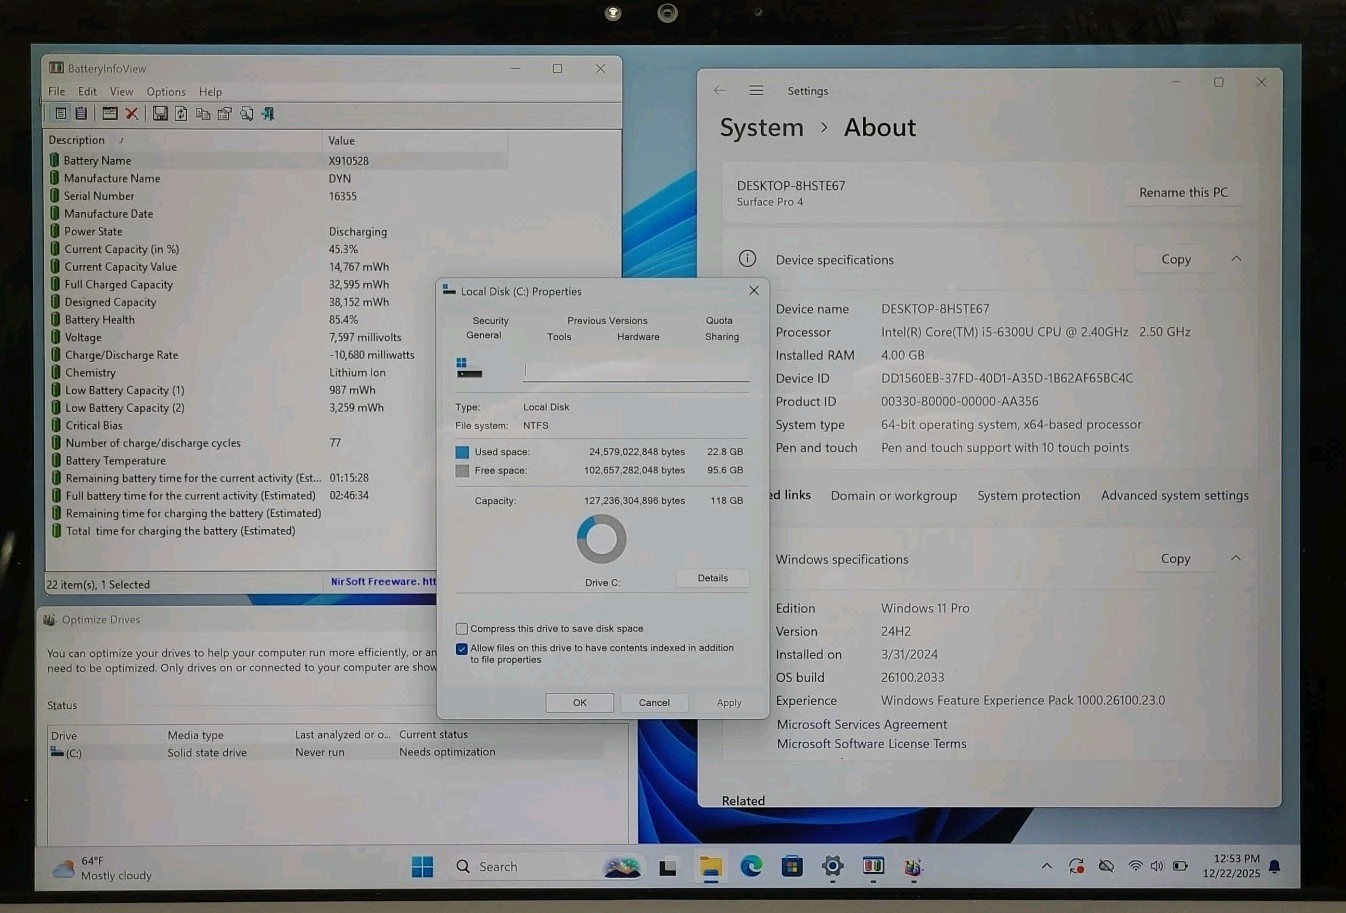
Task: Click the speaker volume tray icon
Action: pyautogui.click(x=1157, y=866)
